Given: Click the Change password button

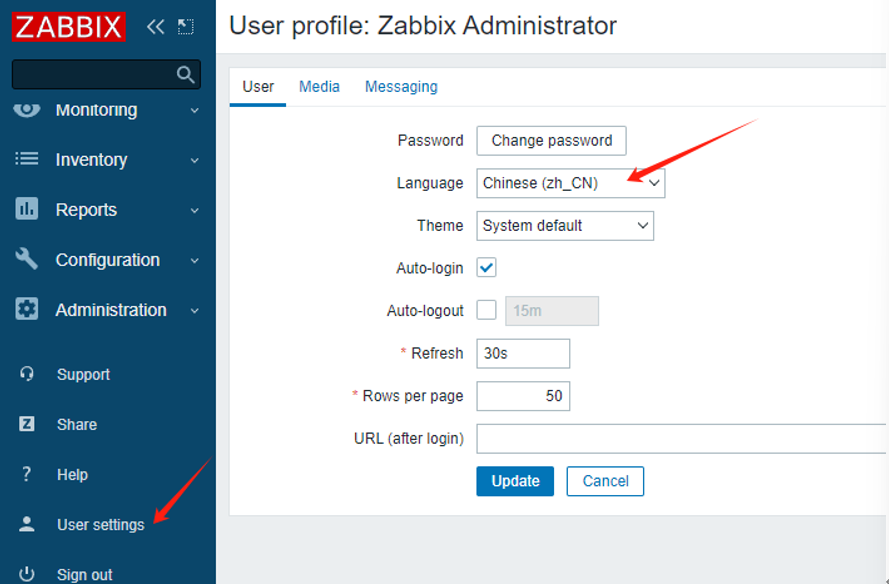Looking at the screenshot, I should pos(551,141).
